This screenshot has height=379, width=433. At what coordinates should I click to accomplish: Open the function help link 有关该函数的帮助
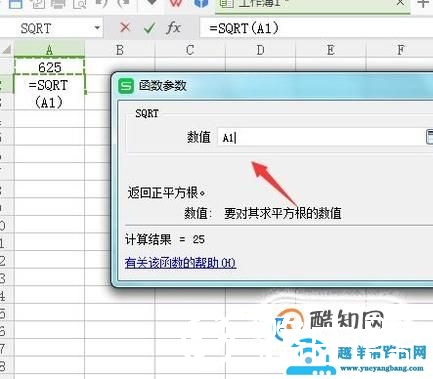pos(180,263)
